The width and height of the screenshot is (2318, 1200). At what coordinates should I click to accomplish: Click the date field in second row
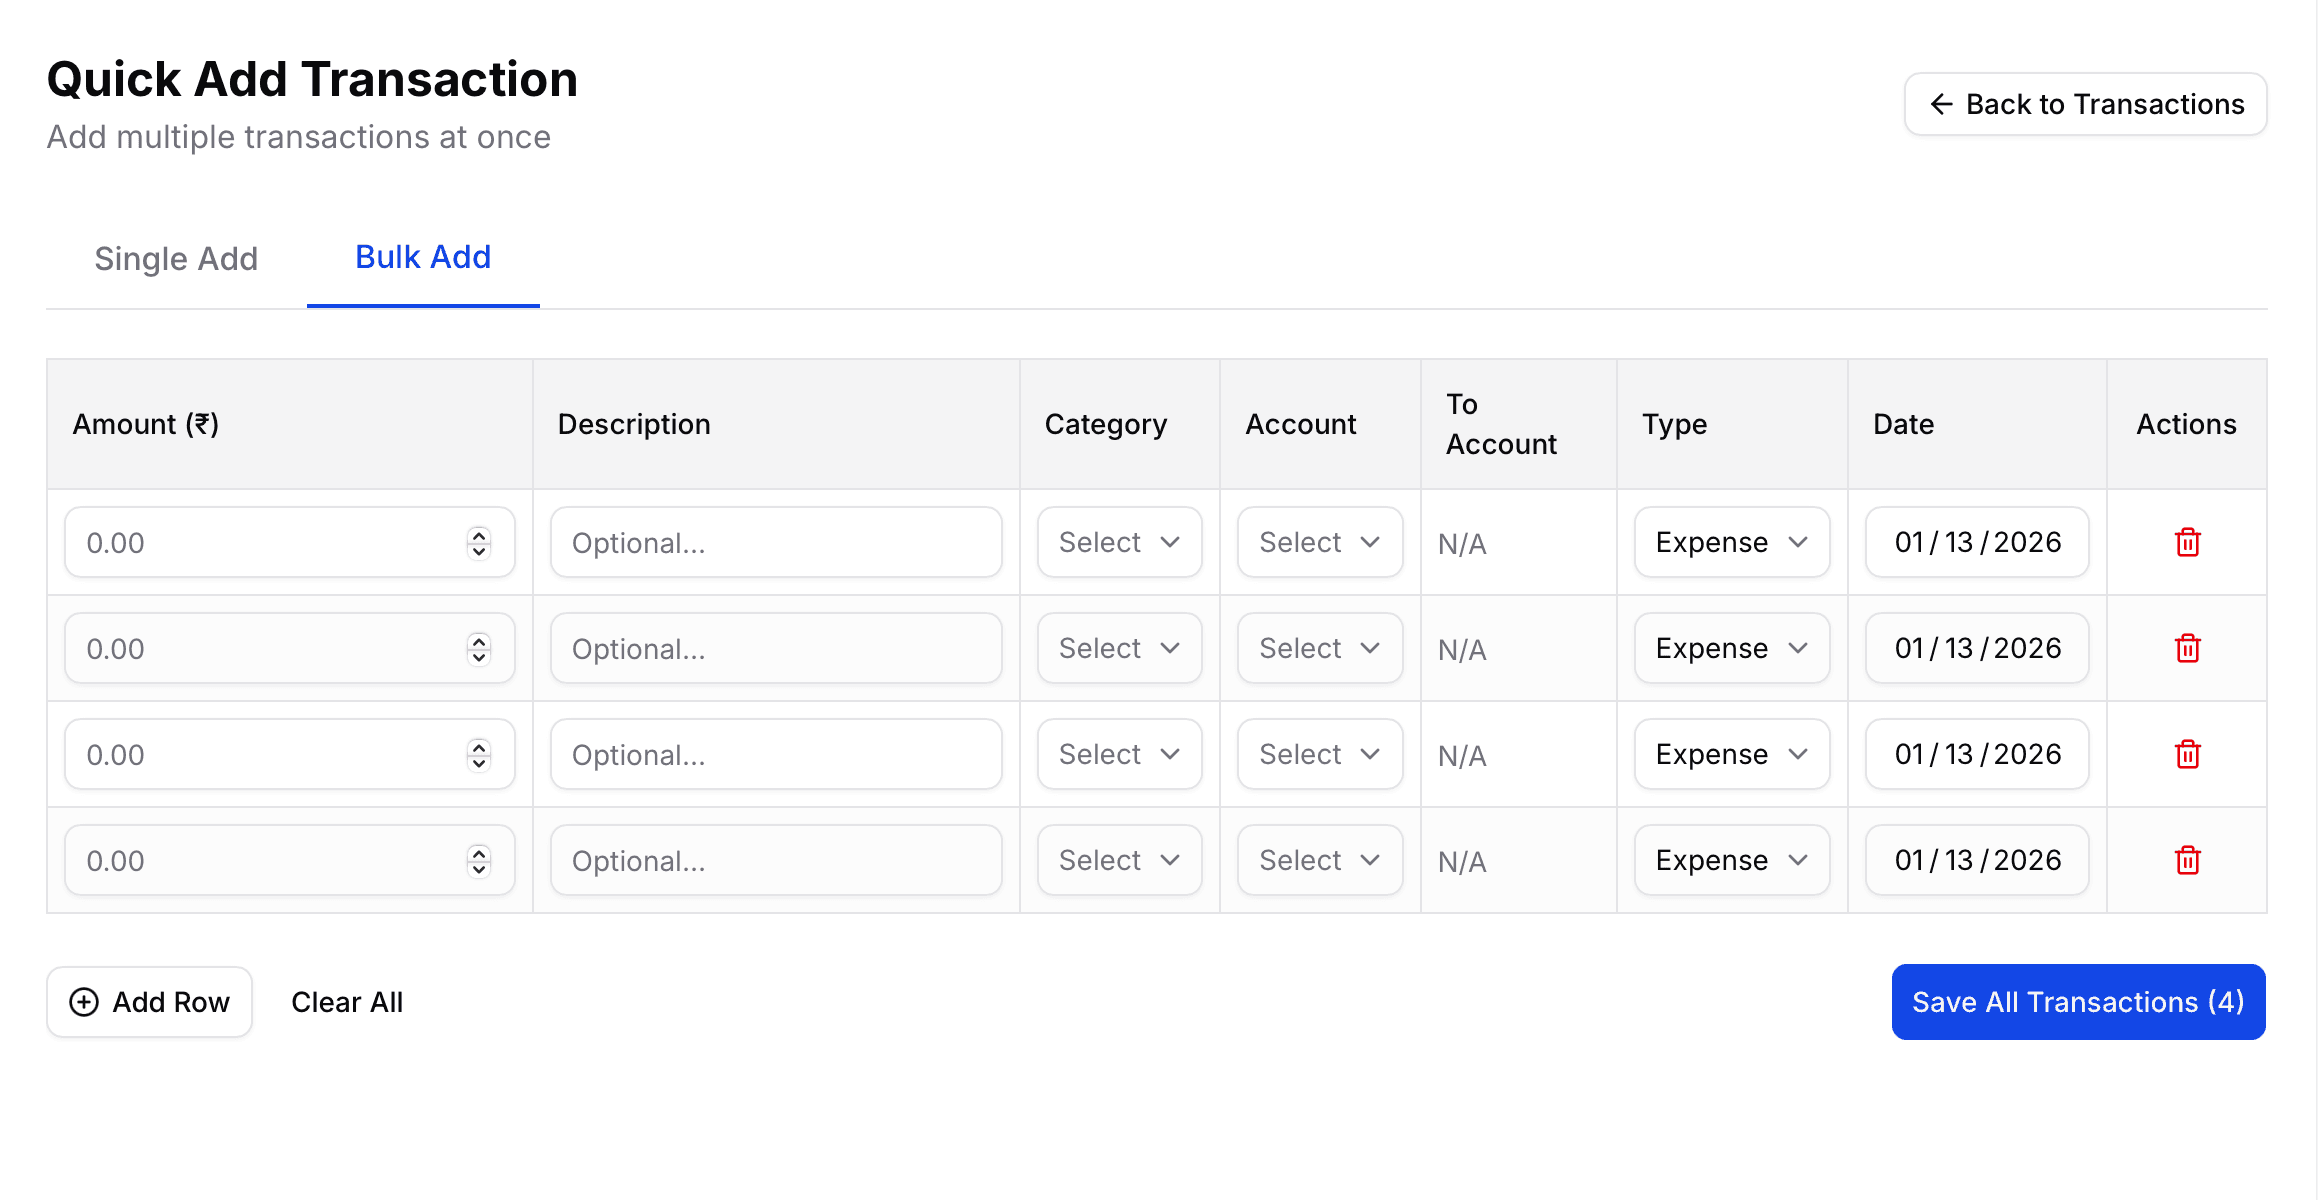coord(1977,649)
